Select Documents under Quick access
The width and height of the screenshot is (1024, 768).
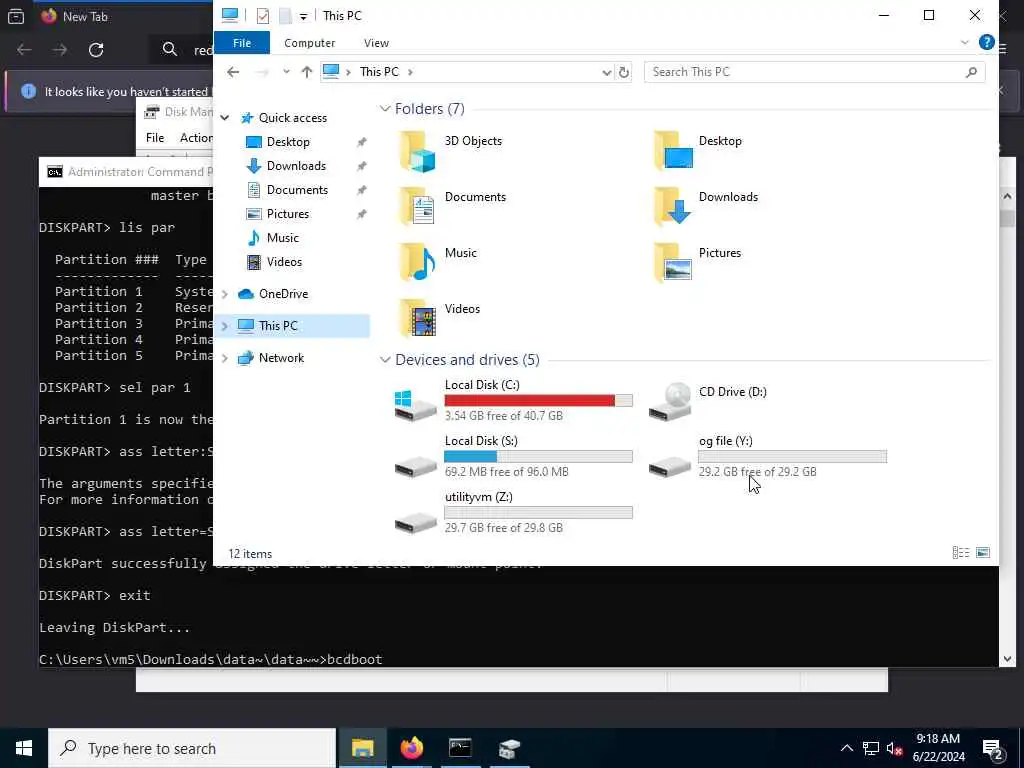coord(297,190)
